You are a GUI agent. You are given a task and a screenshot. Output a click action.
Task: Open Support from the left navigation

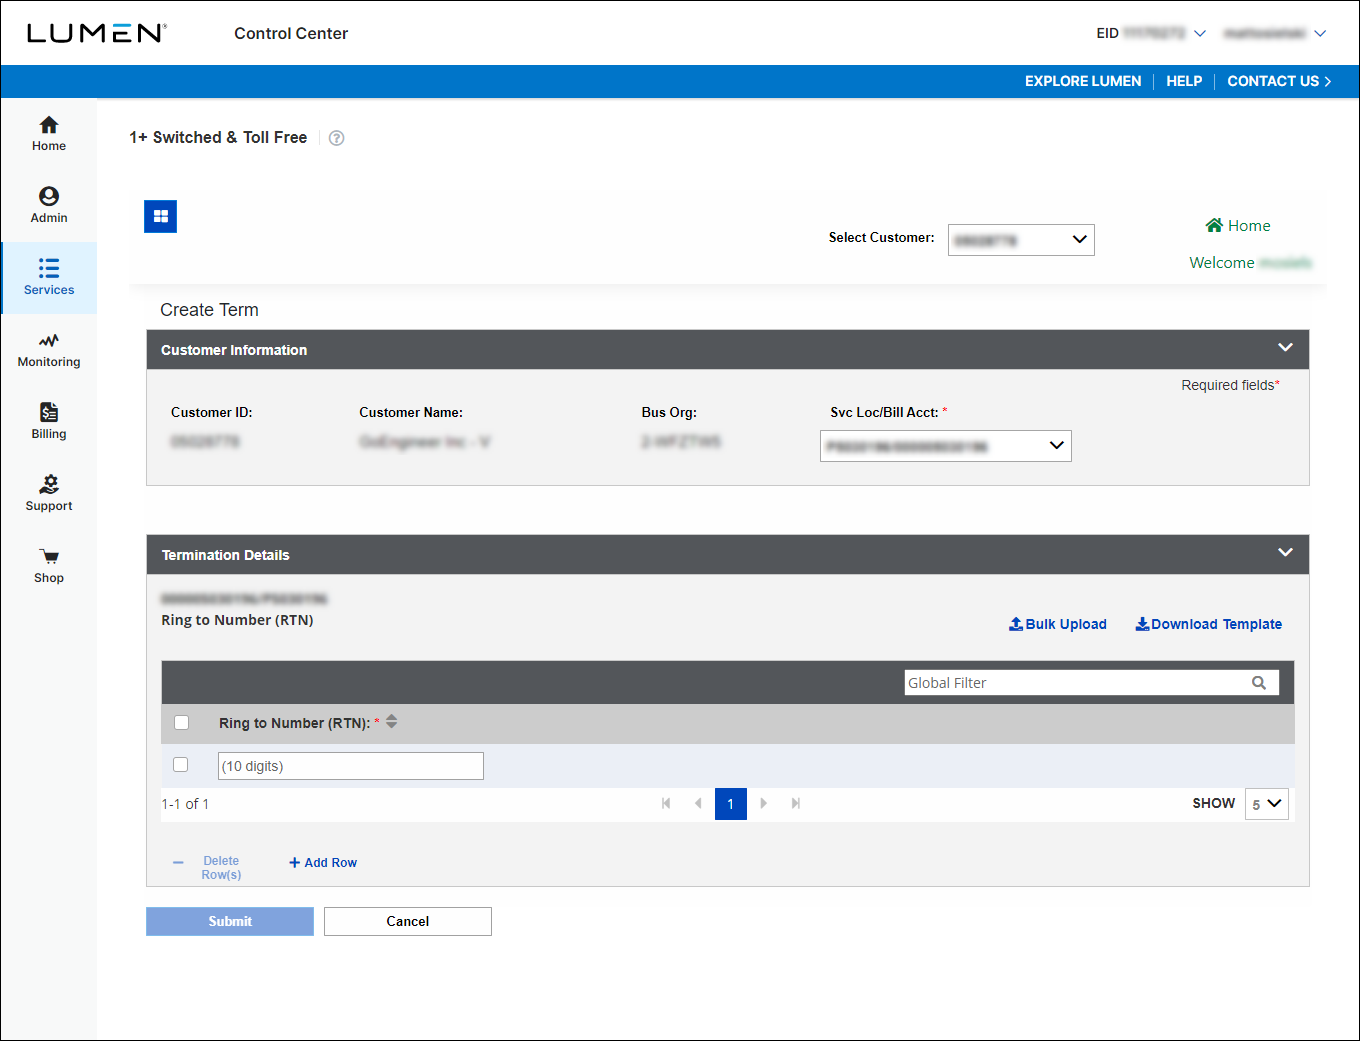click(x=48, y=492)
